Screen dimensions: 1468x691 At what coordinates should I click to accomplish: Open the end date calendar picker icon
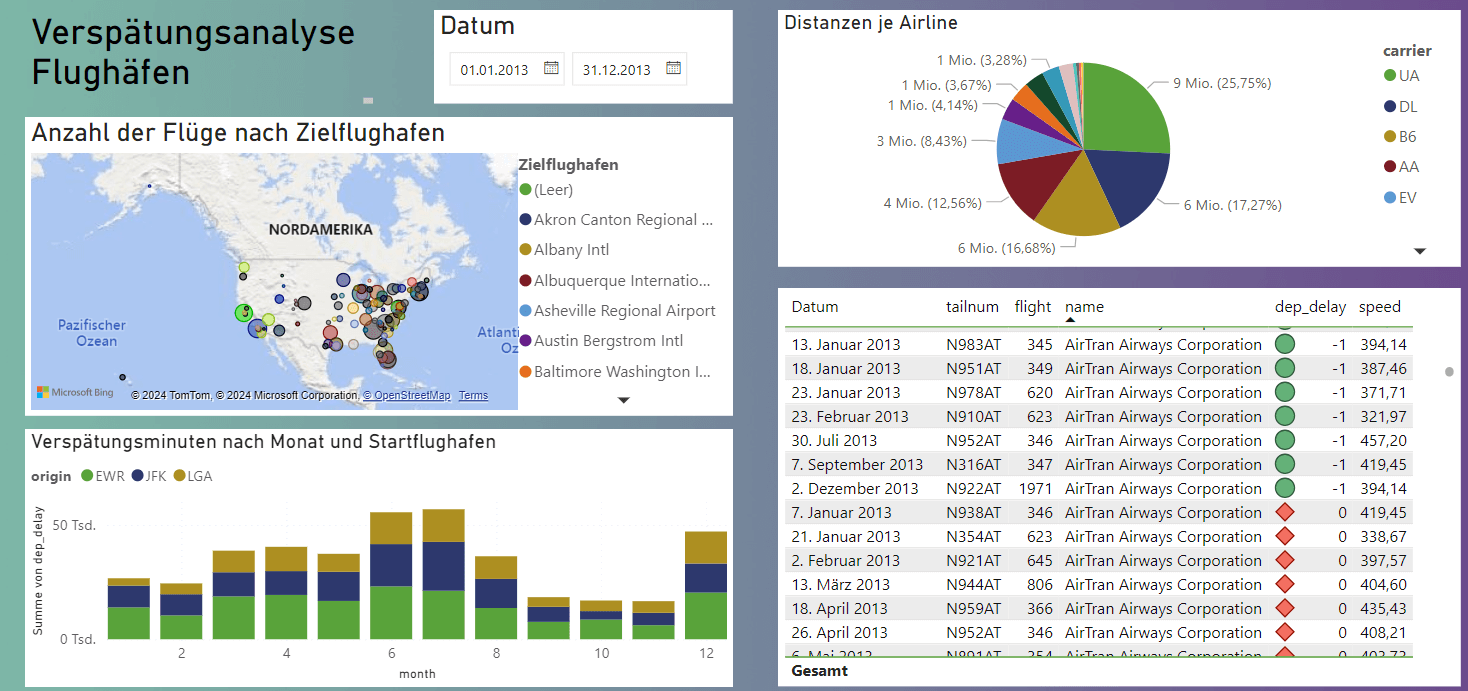pos(674,68)
